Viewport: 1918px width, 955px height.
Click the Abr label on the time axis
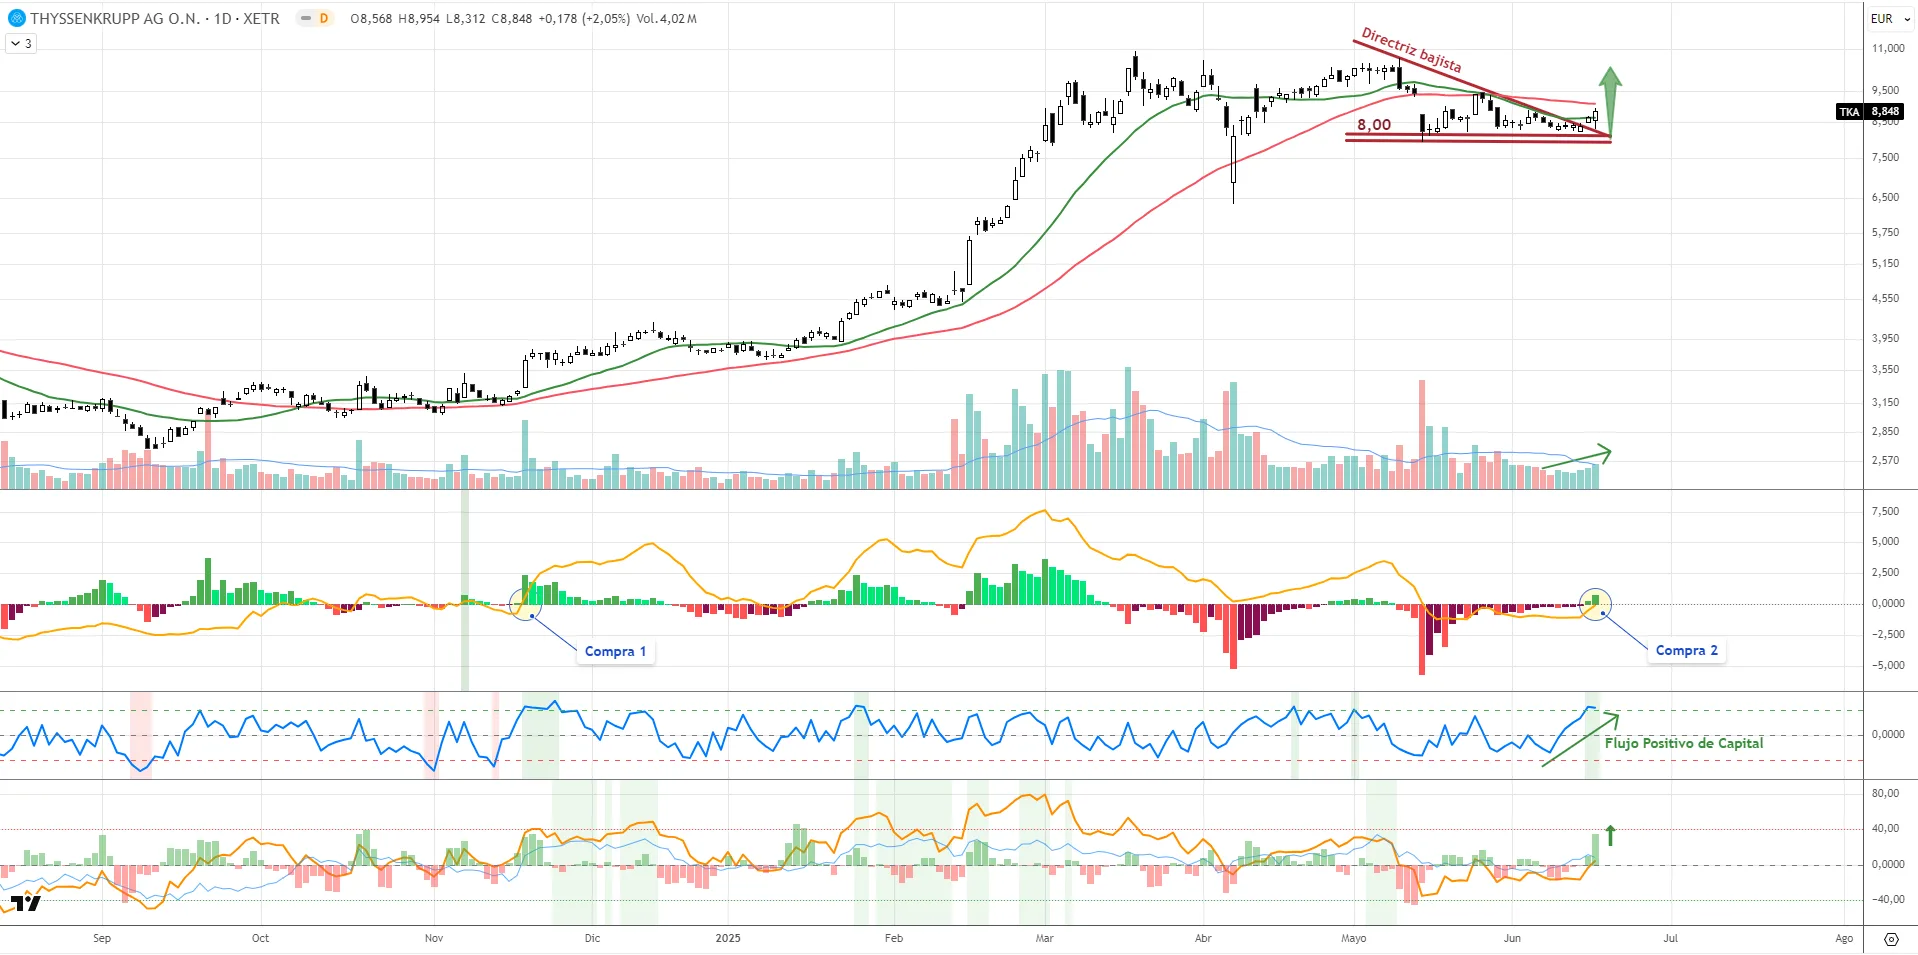[x=1203, y=938]
